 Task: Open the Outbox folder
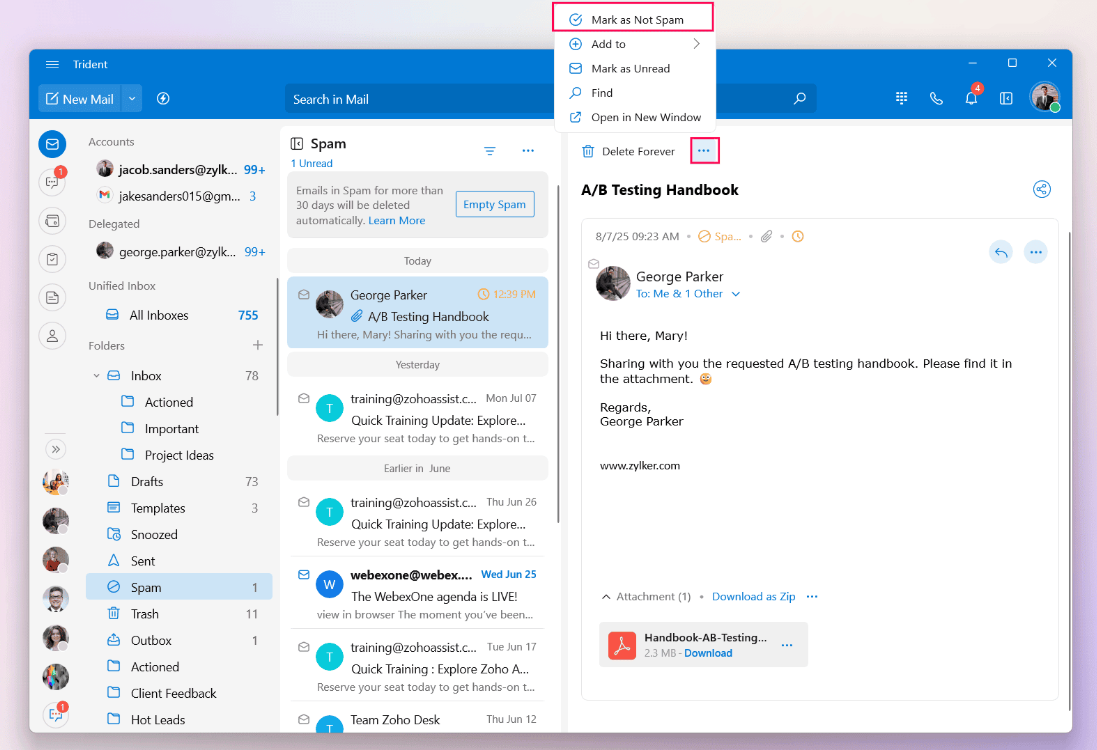(179, 641)
